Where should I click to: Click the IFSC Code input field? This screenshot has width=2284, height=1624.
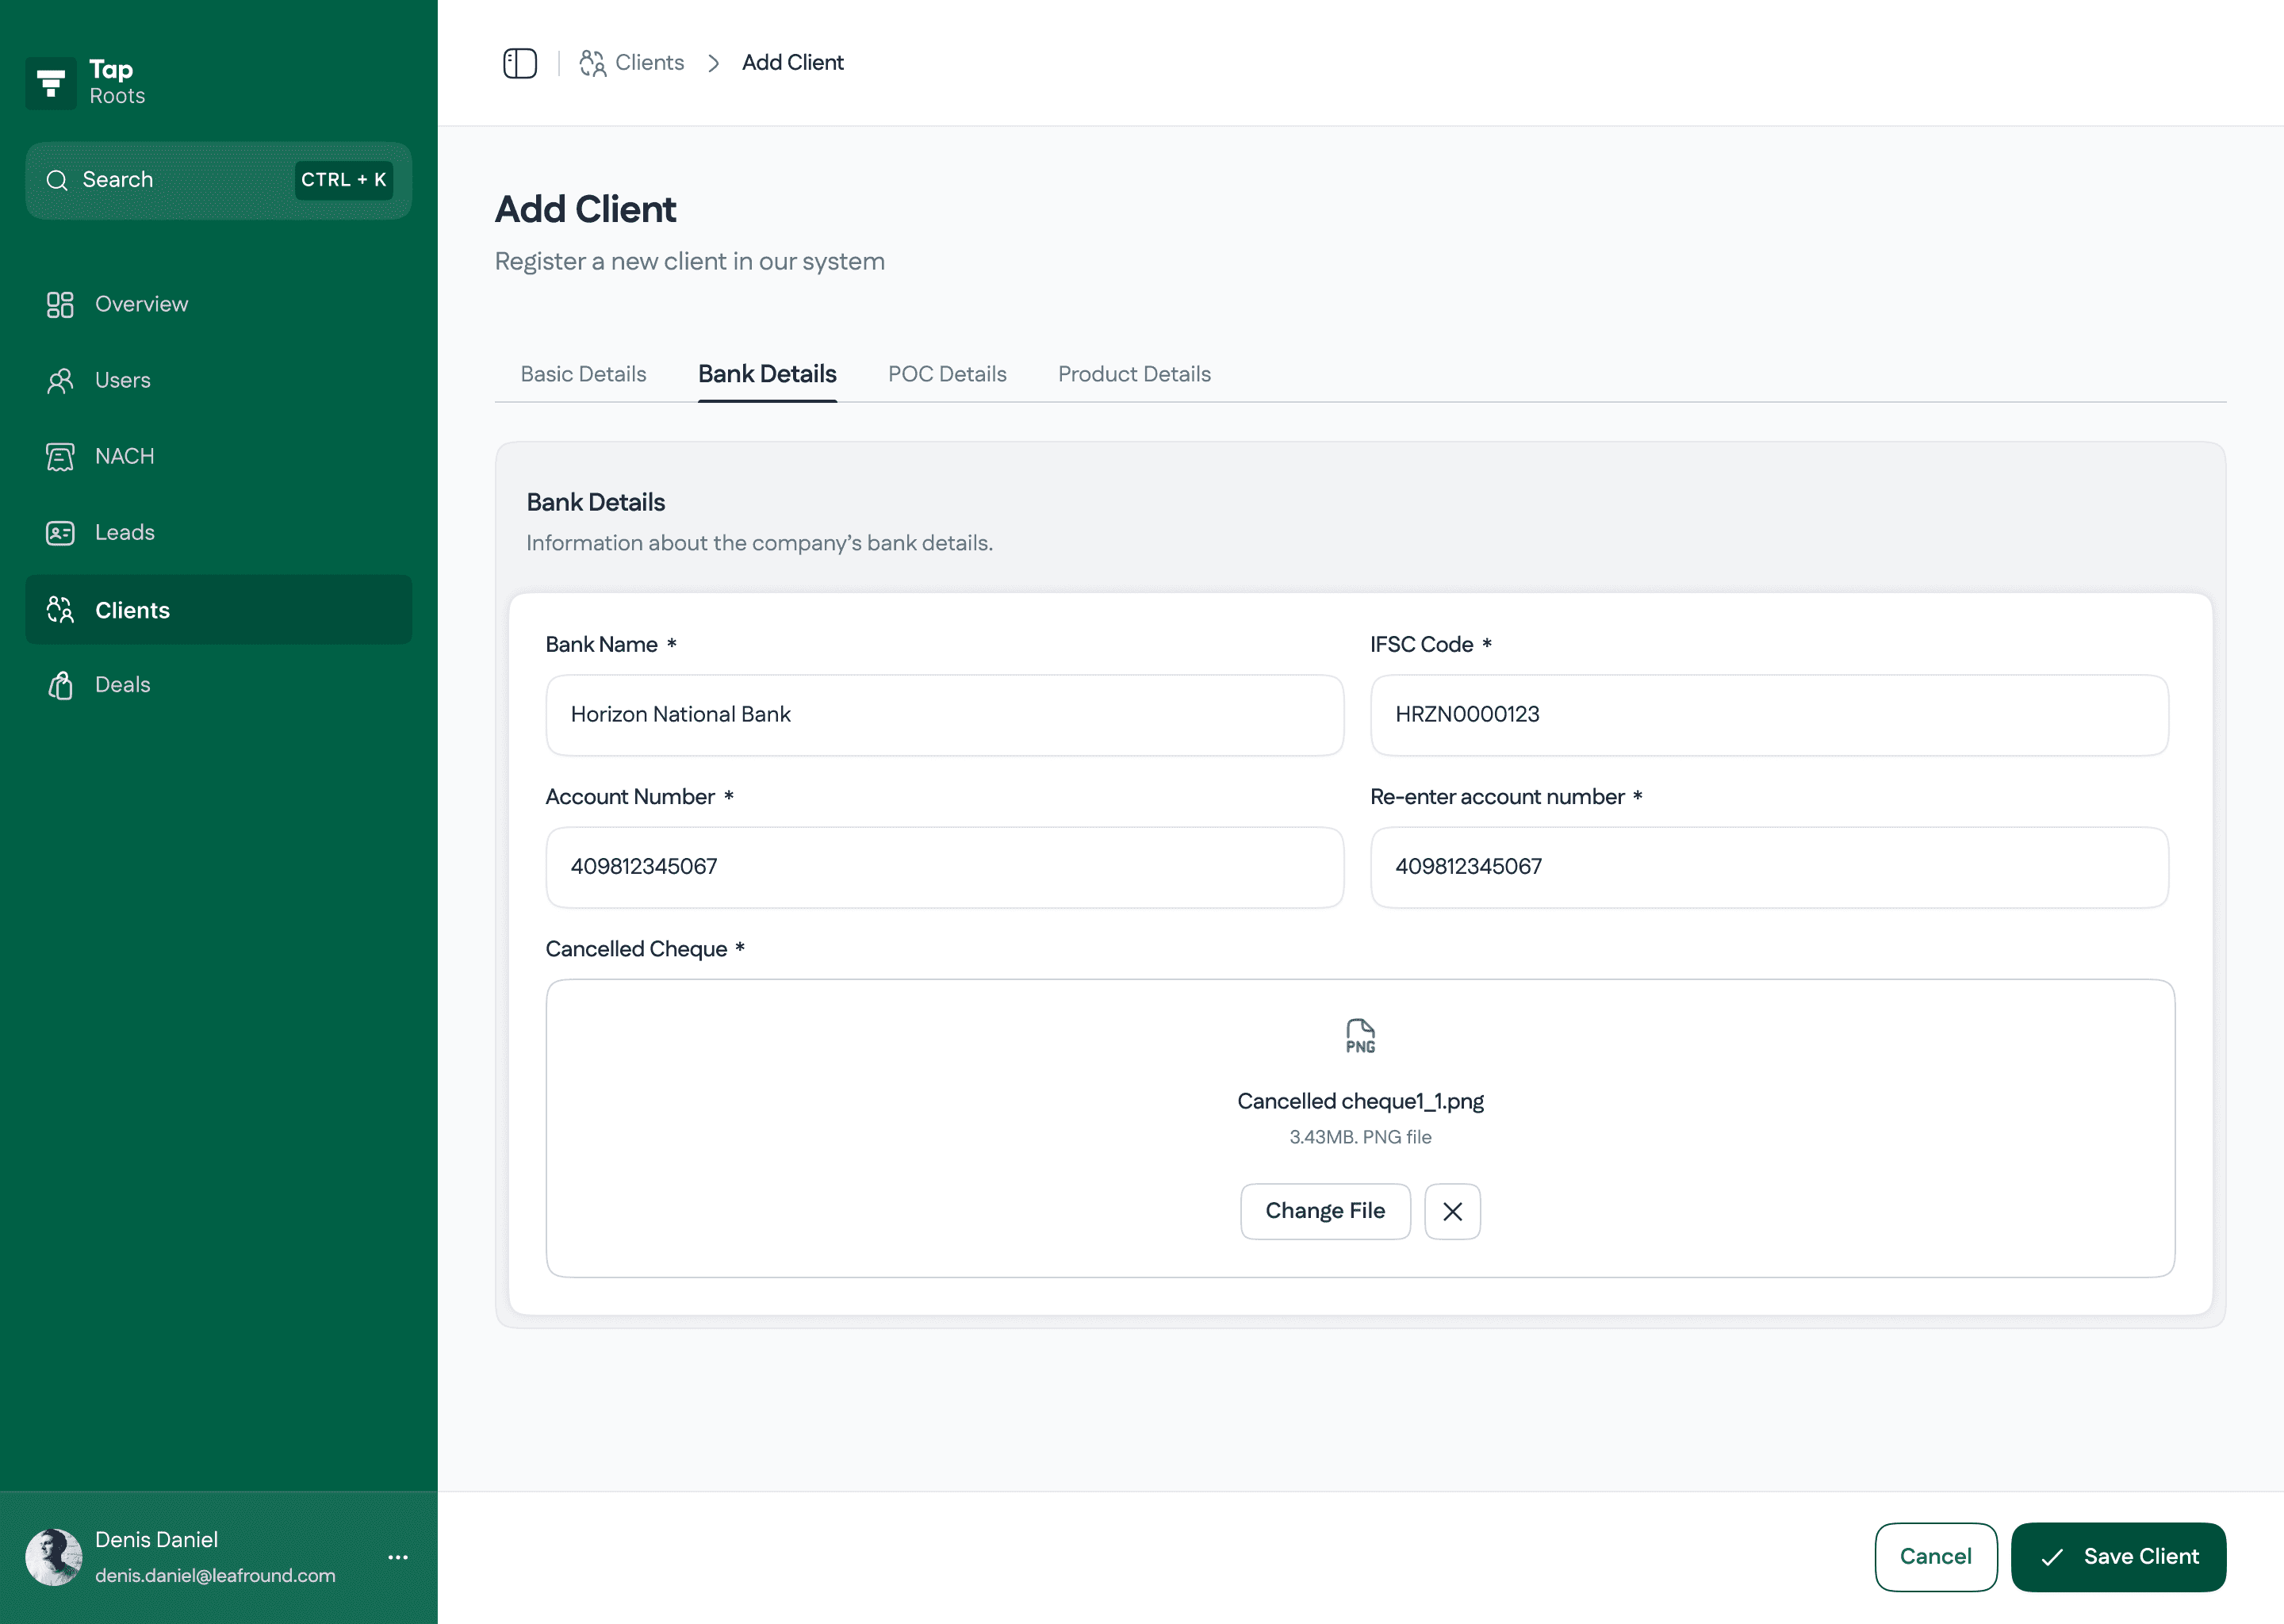(1768, 715)
